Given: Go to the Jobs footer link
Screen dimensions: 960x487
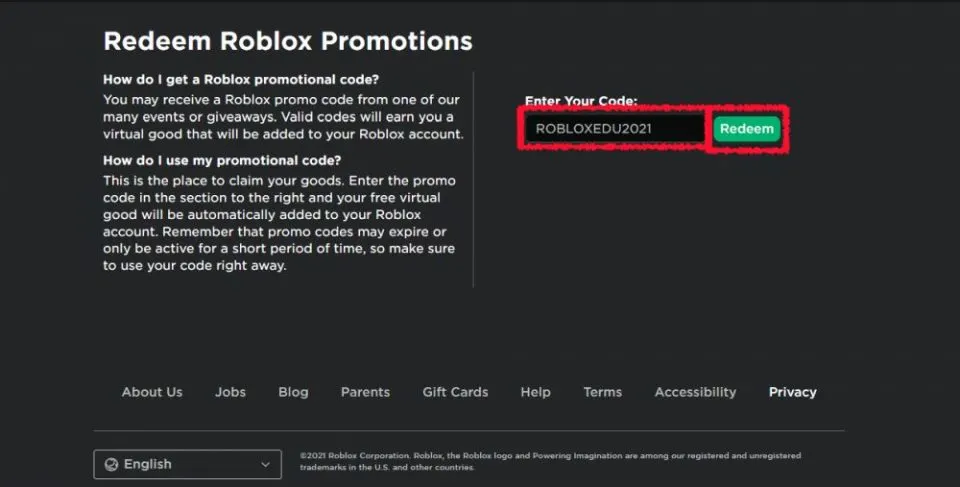Looking at the screenshot, I should [x=230, y=392].
